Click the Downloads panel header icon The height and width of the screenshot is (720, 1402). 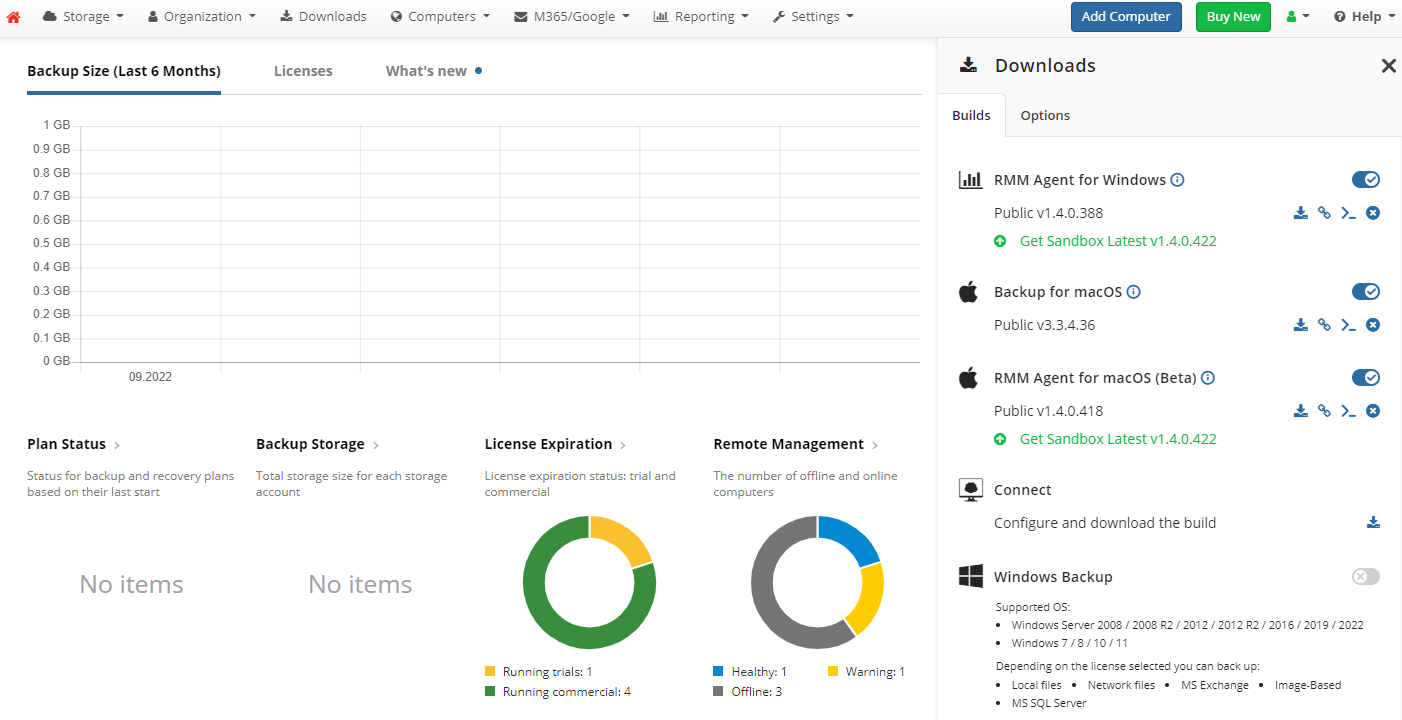968,66
